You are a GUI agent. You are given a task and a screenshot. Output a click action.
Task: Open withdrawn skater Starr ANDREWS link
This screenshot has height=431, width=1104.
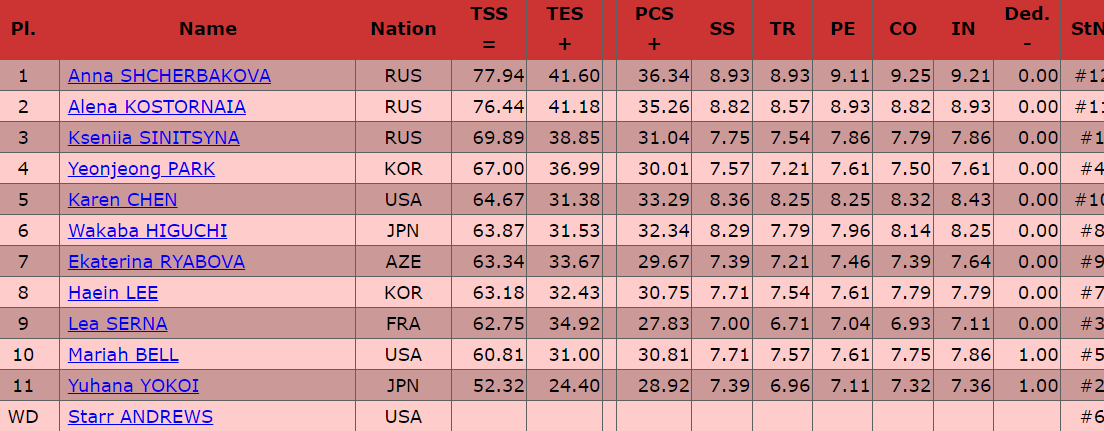[x=140, y=417]
